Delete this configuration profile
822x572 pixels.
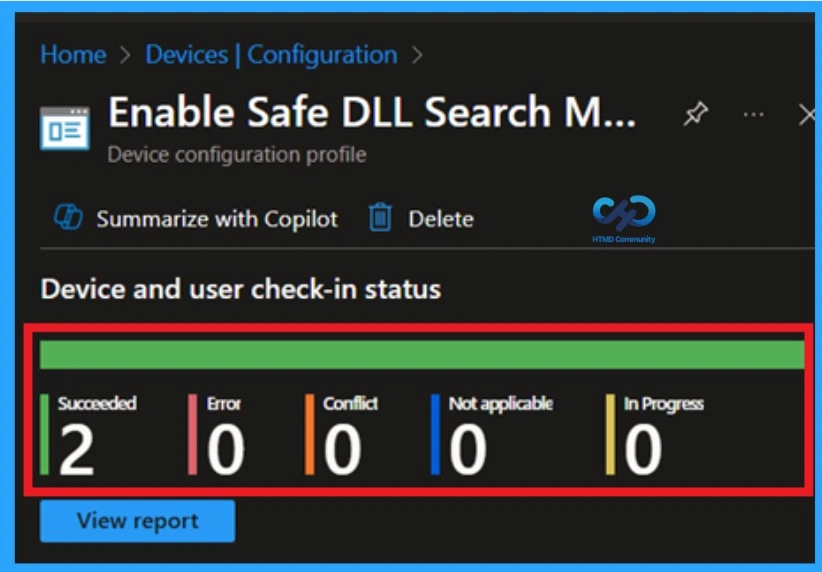coord(441,219)
